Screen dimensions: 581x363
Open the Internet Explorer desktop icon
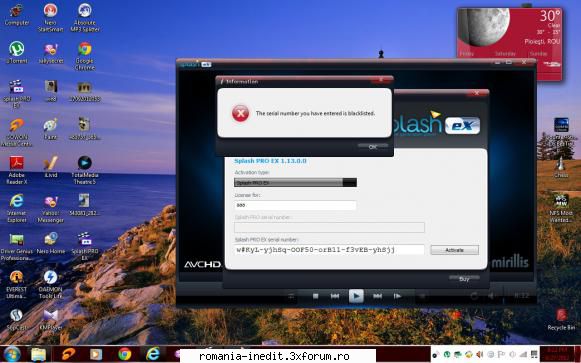click(x=17, y=208)
